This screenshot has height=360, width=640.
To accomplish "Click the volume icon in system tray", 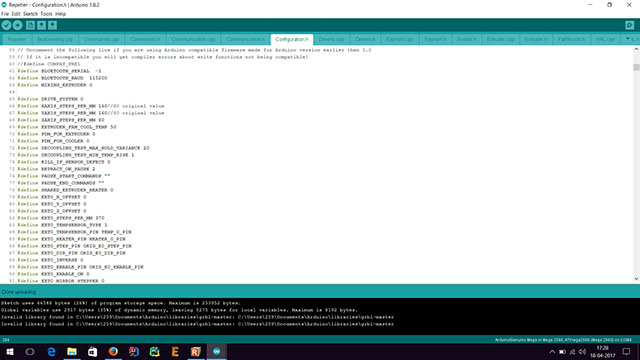I will (x=582, y=352).
